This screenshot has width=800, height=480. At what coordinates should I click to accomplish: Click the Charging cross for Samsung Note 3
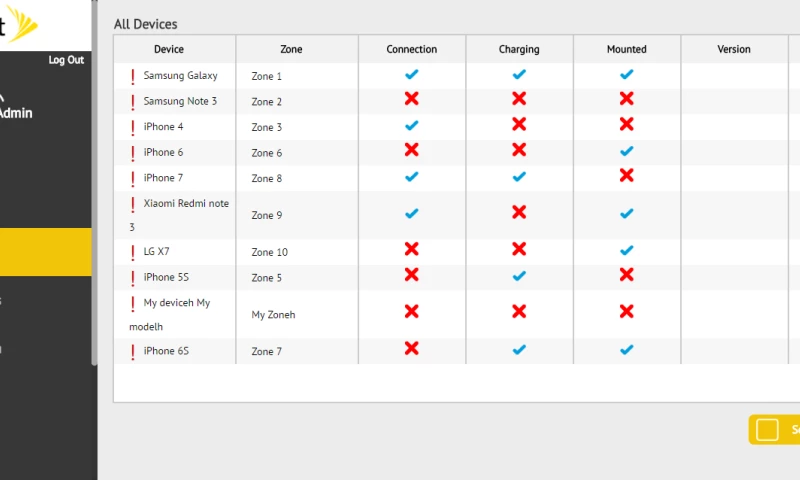519,99
